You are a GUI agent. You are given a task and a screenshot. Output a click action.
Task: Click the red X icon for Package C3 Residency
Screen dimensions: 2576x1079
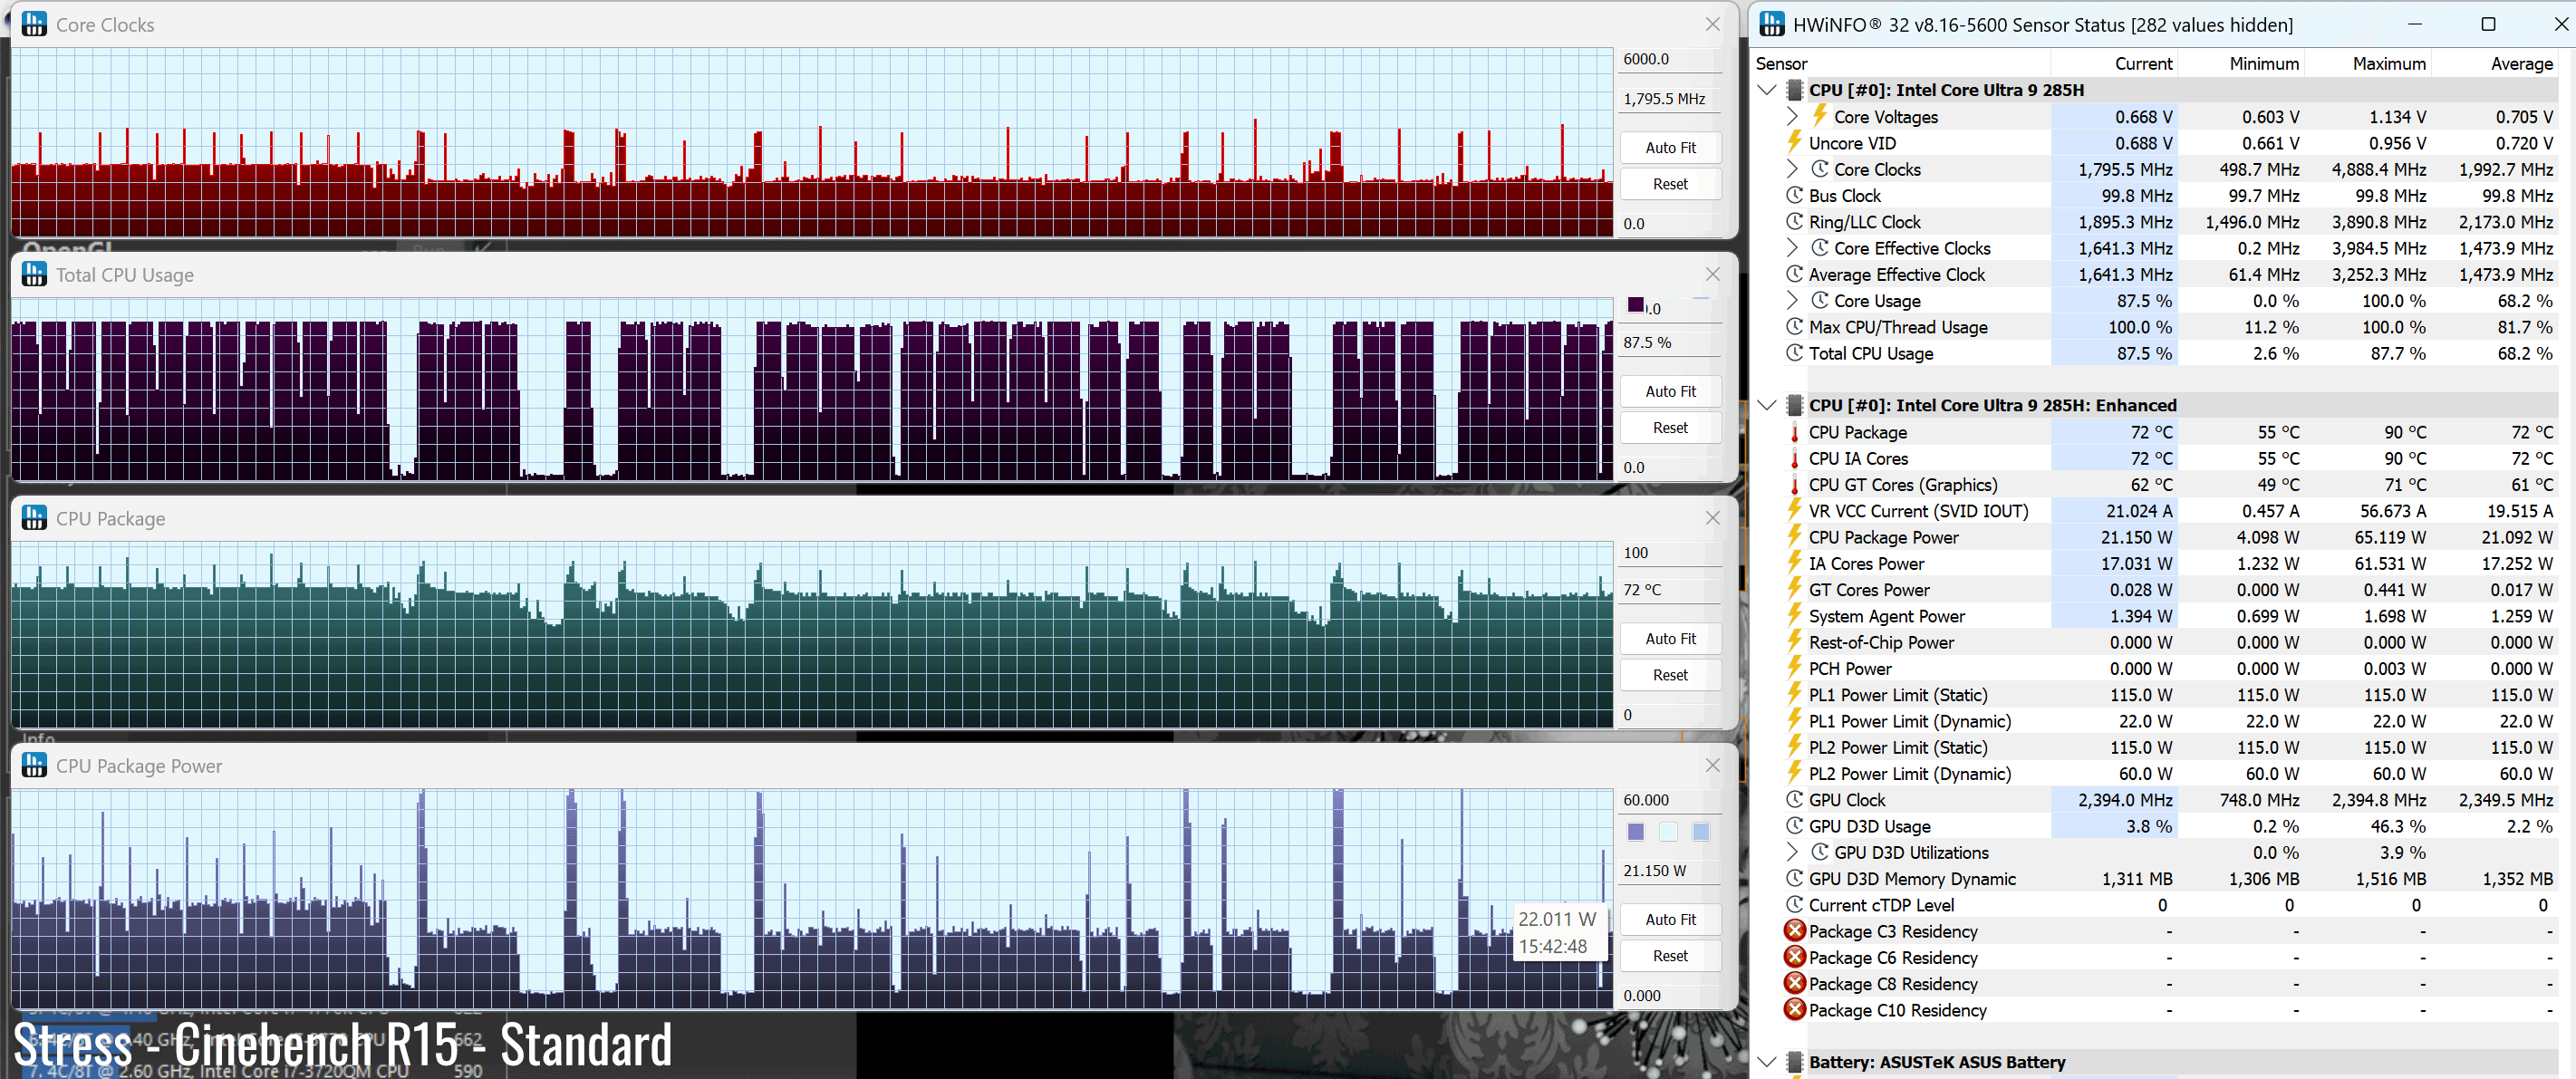click(x=1795, y=930)
